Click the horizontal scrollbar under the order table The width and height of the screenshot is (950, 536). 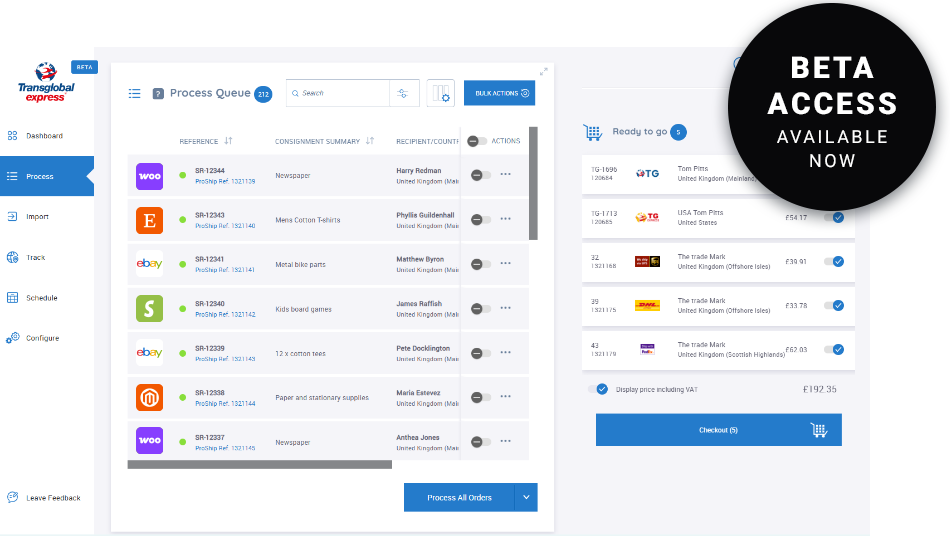pyautogui.click(x=260, y=464)
